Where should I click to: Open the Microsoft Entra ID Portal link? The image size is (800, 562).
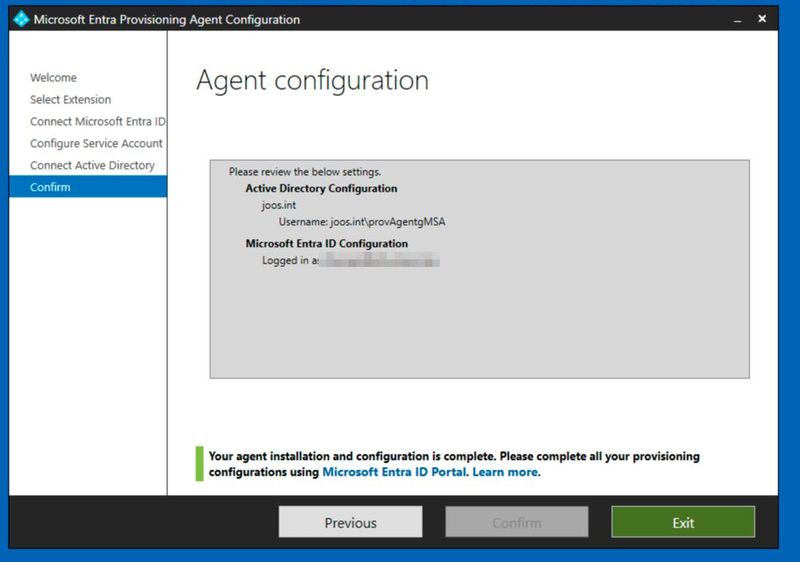[394, 472]
